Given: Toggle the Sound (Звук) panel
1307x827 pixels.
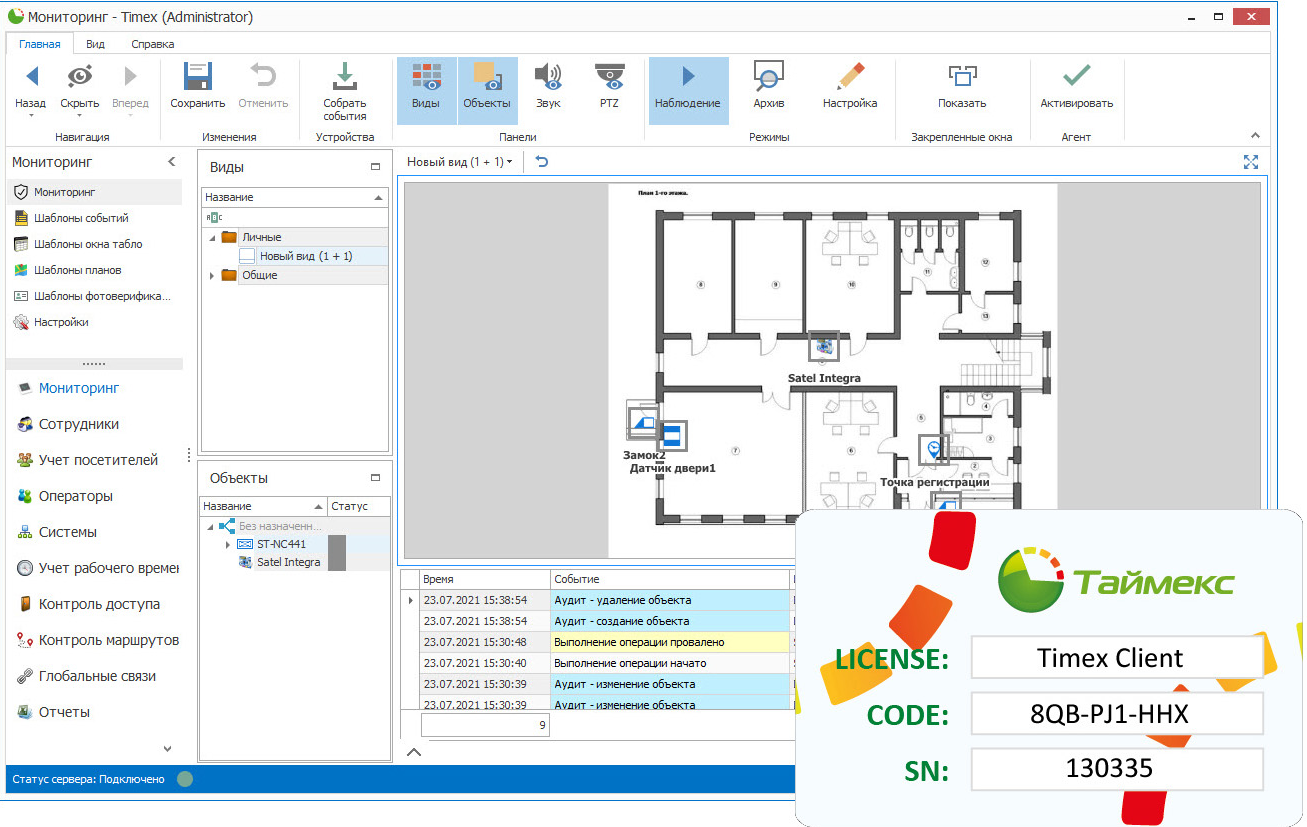Looking at the screenshot, I should pyautogui.click(x=548, y=78).
